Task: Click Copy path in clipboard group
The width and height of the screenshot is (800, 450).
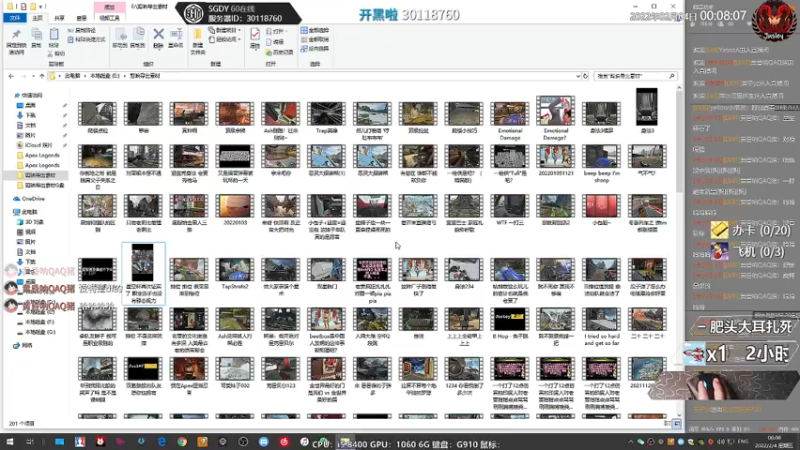Action: tap(82, 31)
